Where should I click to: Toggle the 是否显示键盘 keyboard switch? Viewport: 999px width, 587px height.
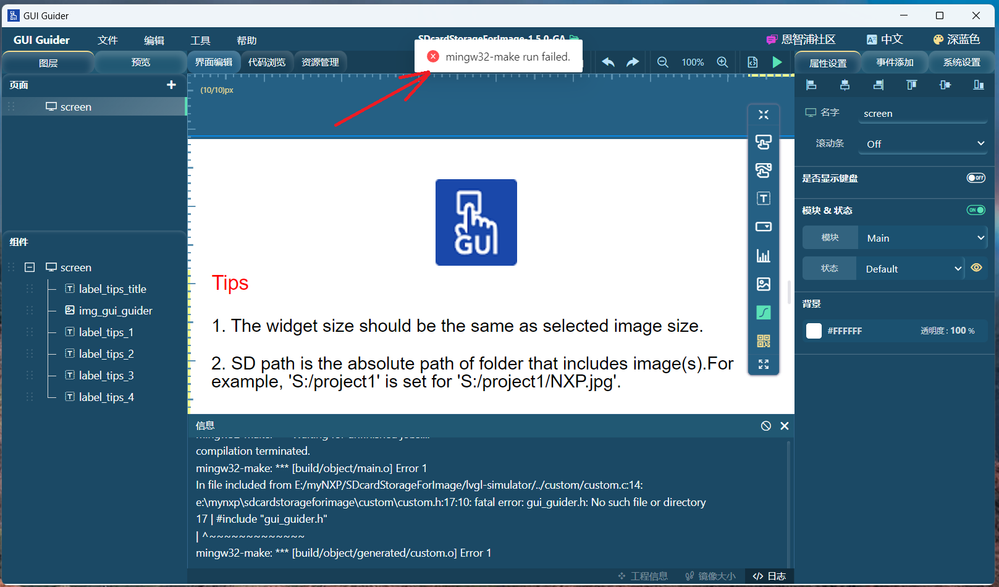[975, 178]
